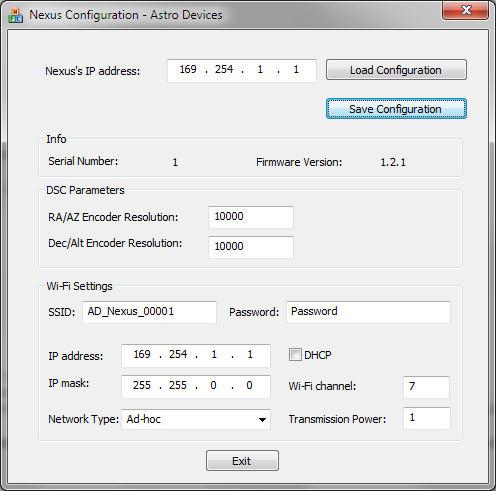
Task: Click first octet 169 of Wi-Fi IP address
Action: pyautogui.click(x=142, y=354)
